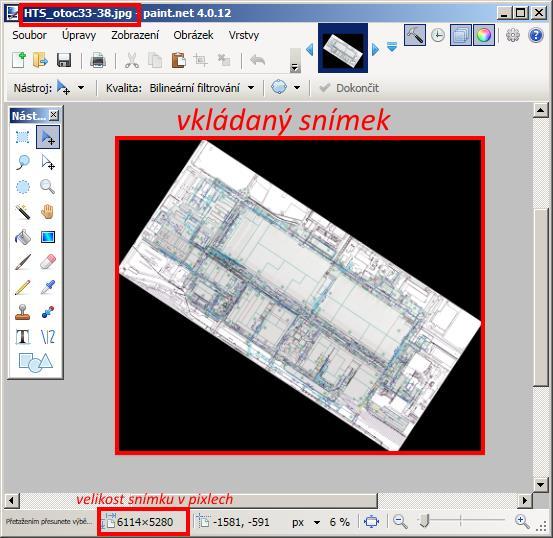Select the Paint Bucket tool
553x538 pixels.
[x=23, y=237]
